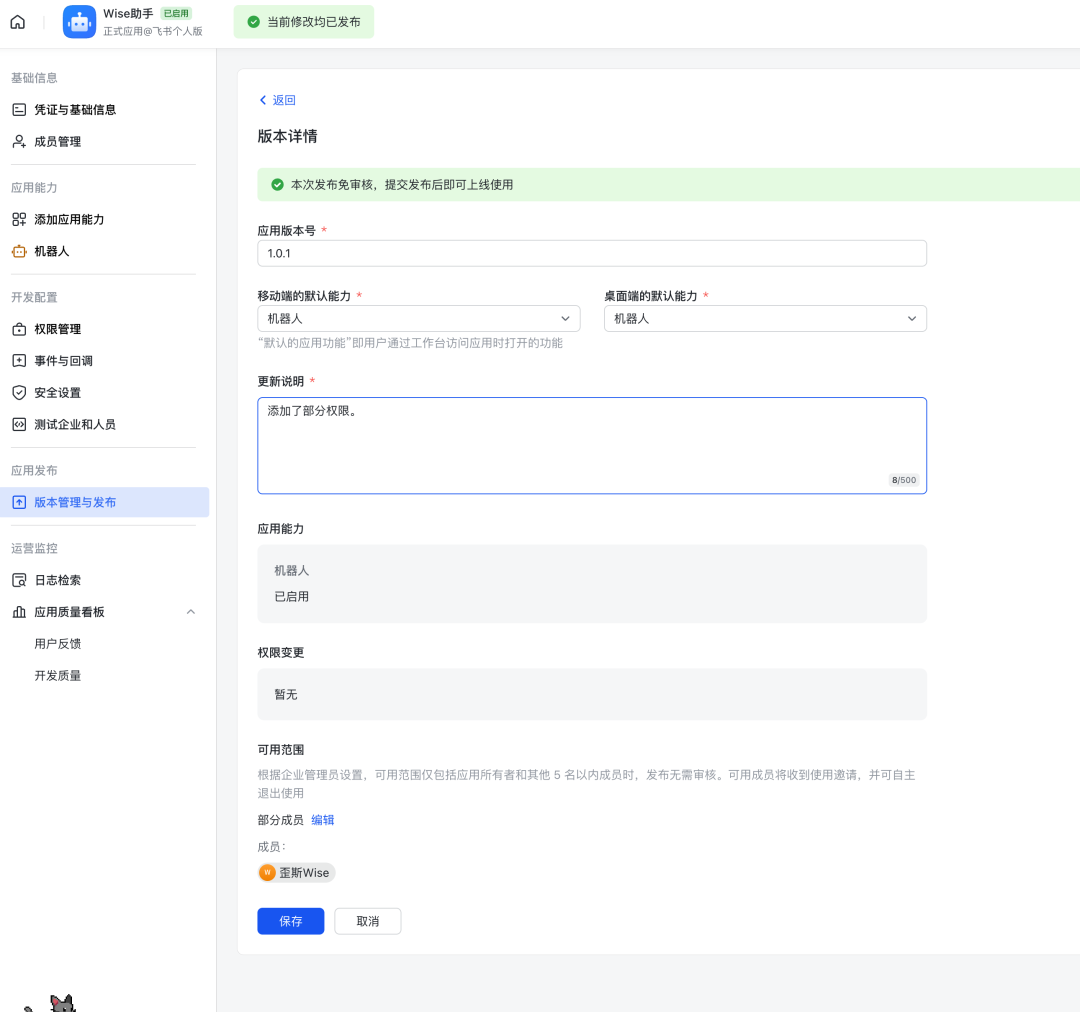Open 桌面端的默认能力 dropdown
Image resolution: width=1080 pixels, height=1012 pixels.
tap(765, 318)
